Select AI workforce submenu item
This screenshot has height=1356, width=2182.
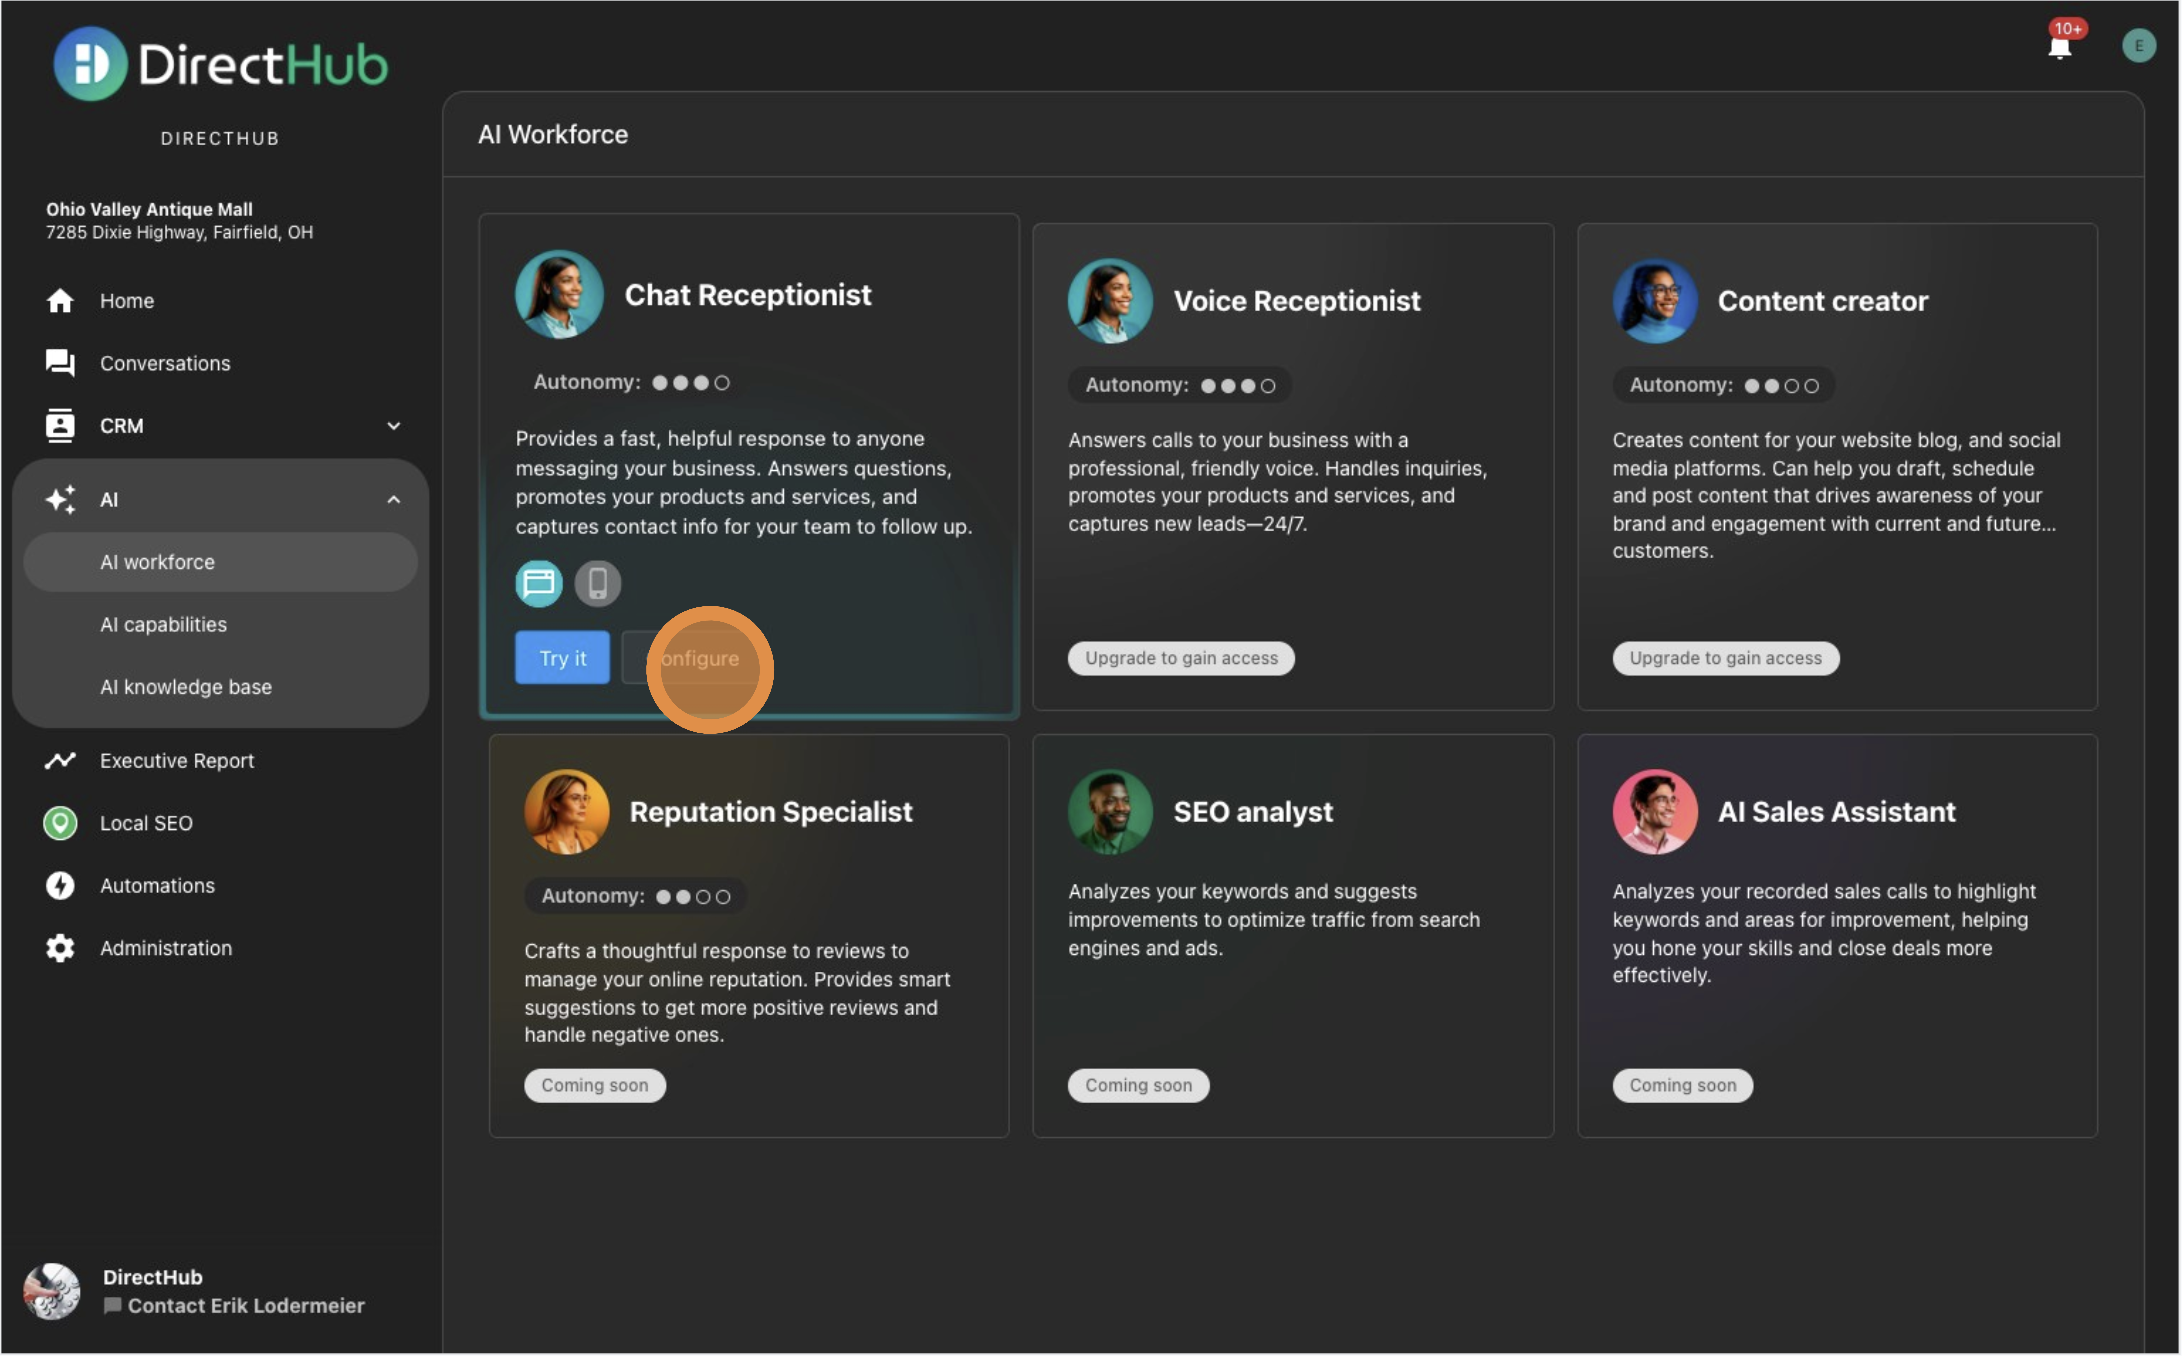(x=157, y=562)
